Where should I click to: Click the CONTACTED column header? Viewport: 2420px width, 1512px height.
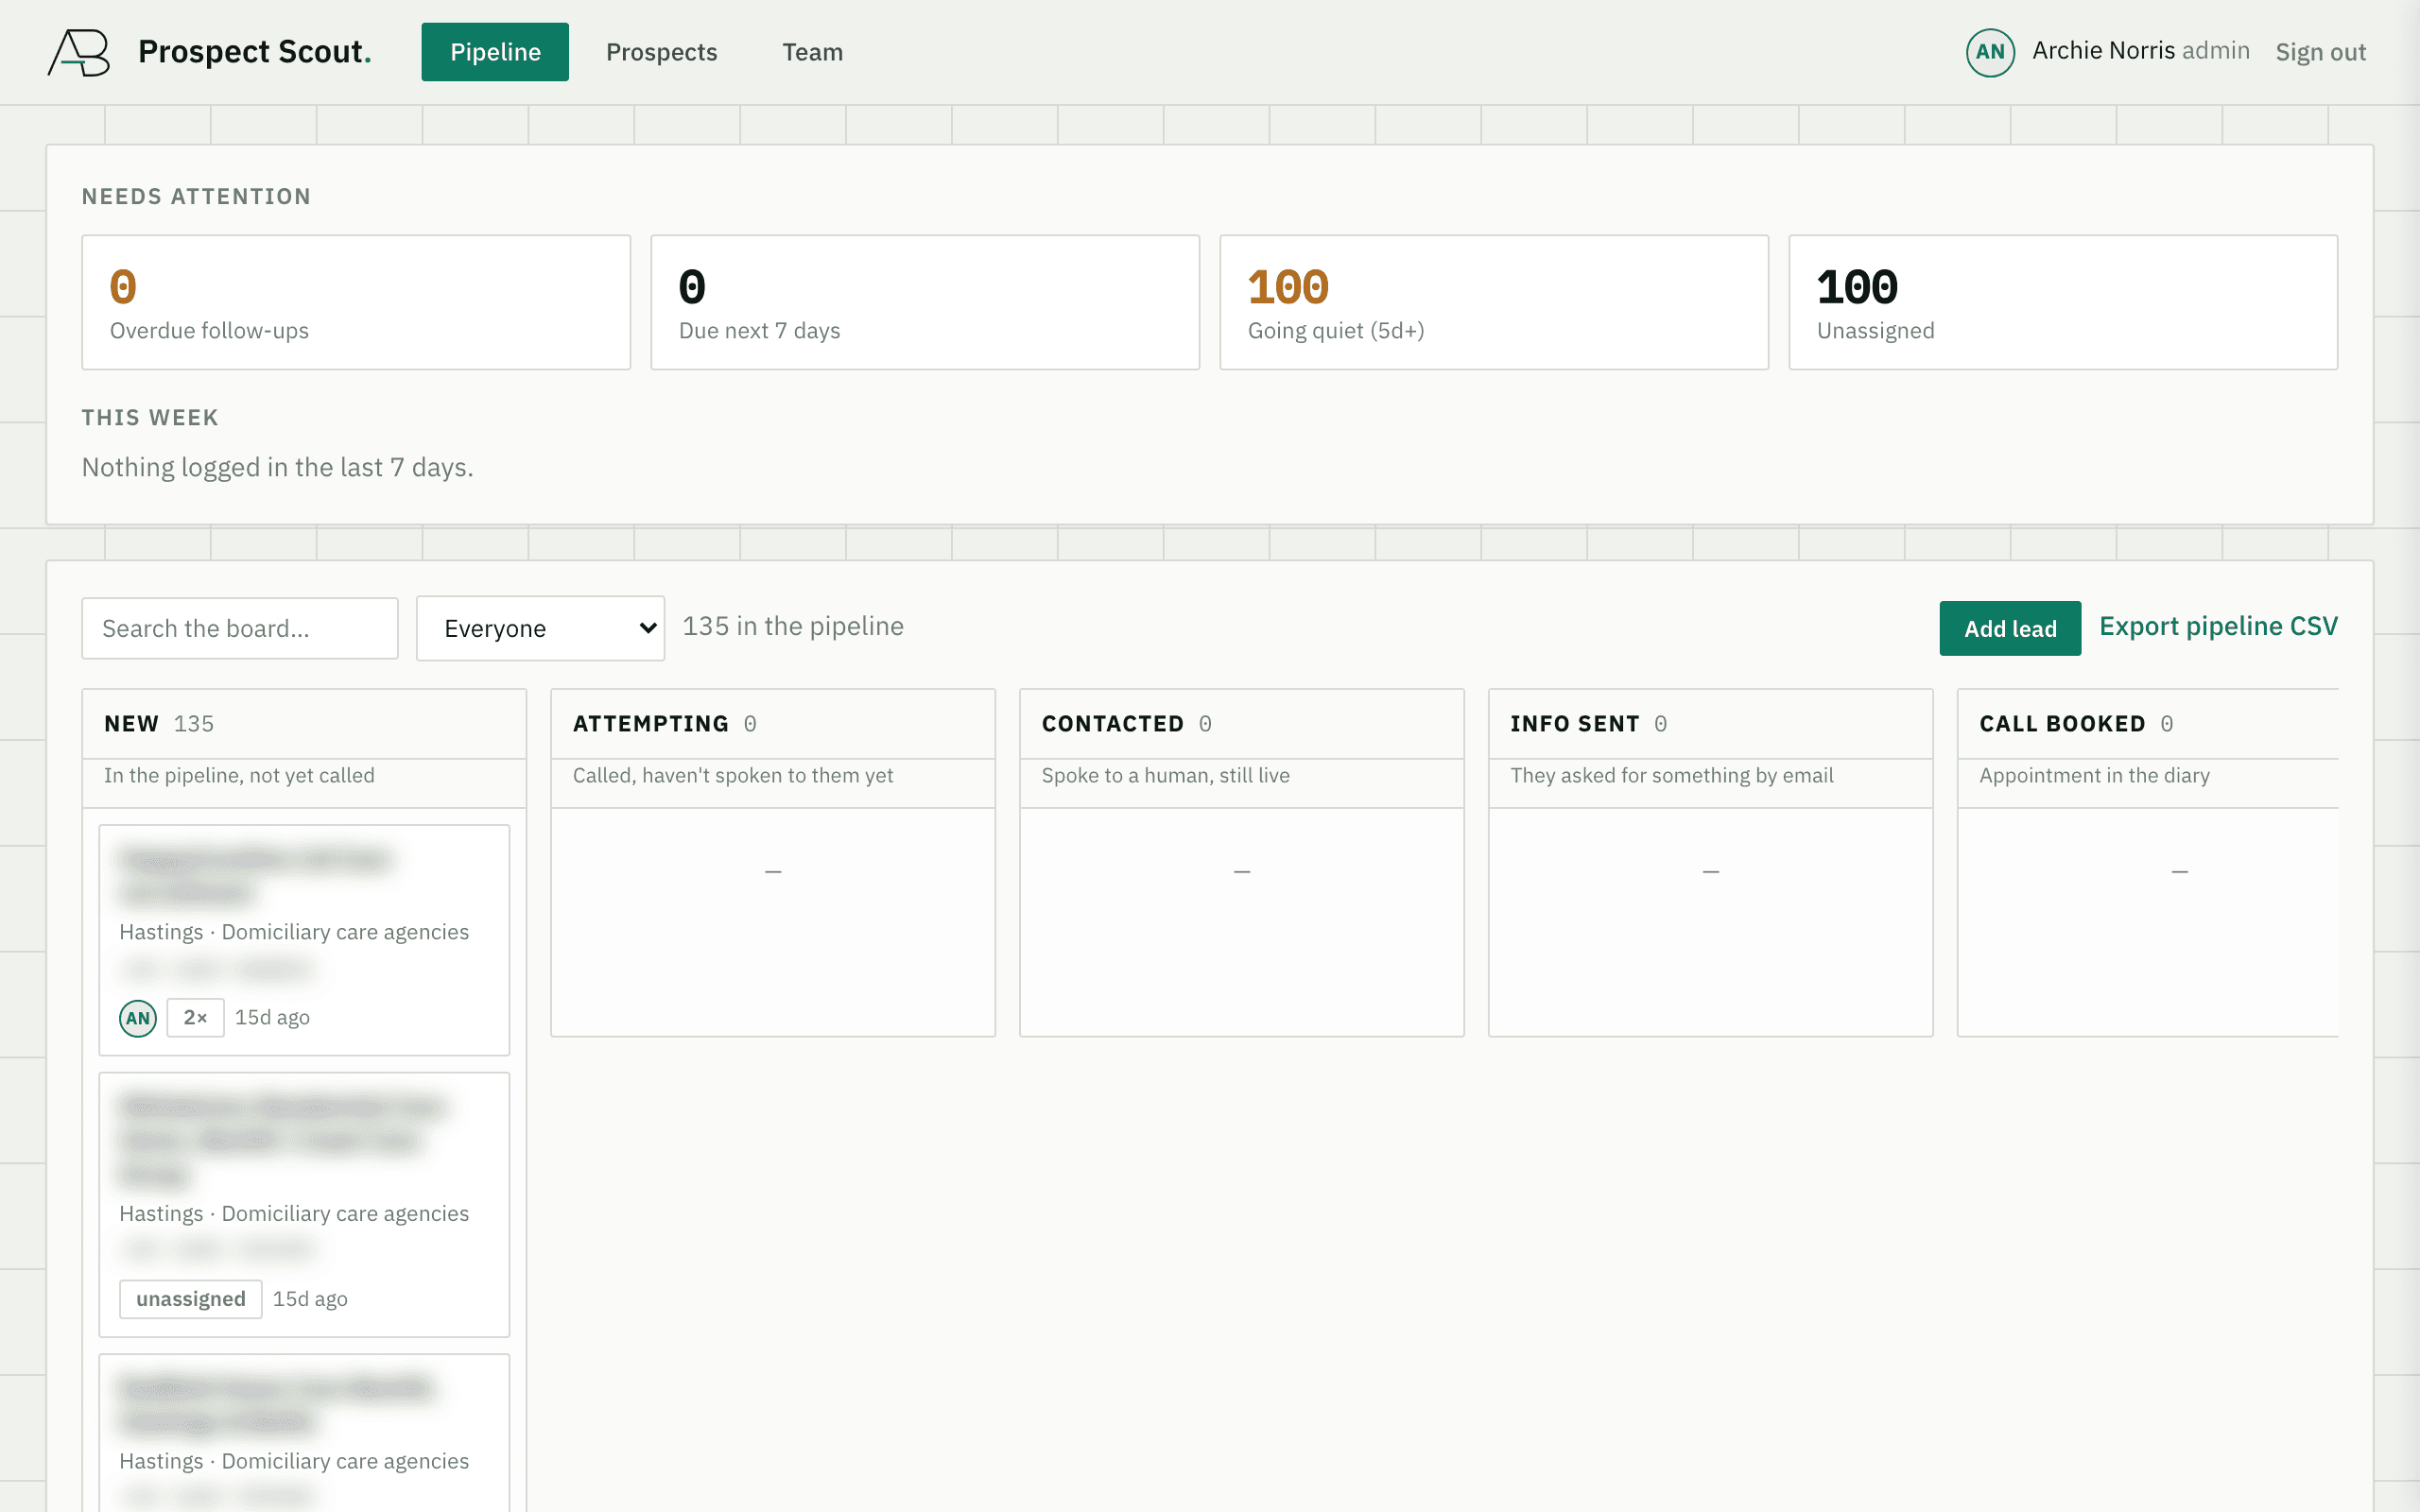1242,723
